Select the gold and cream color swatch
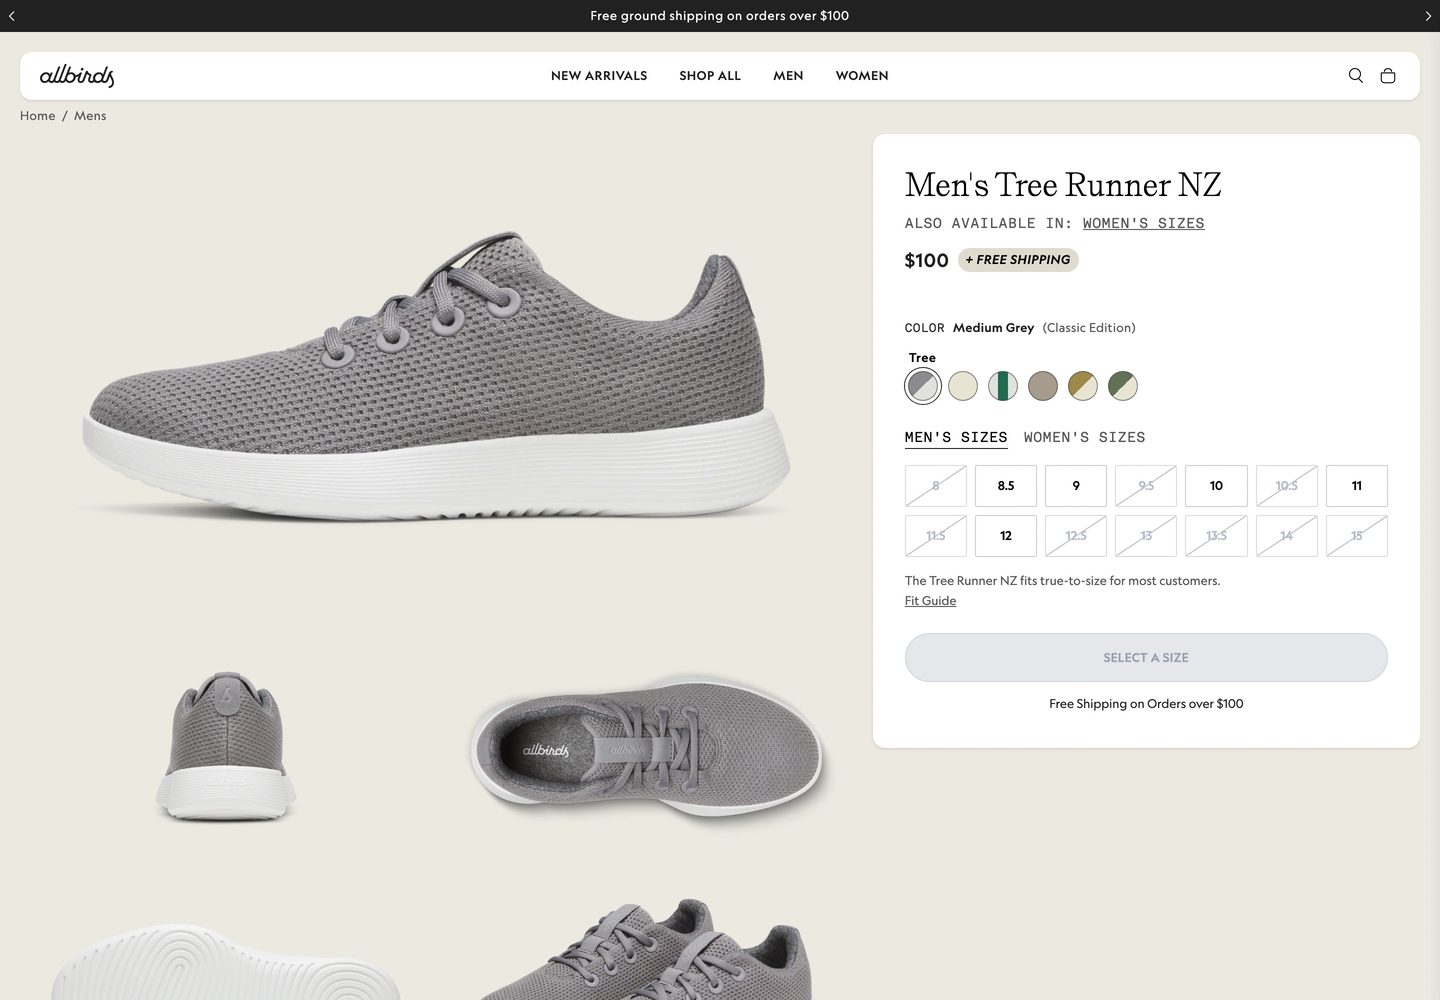Screen dimensions: 1440x1000 click(x=1083, y=386)
